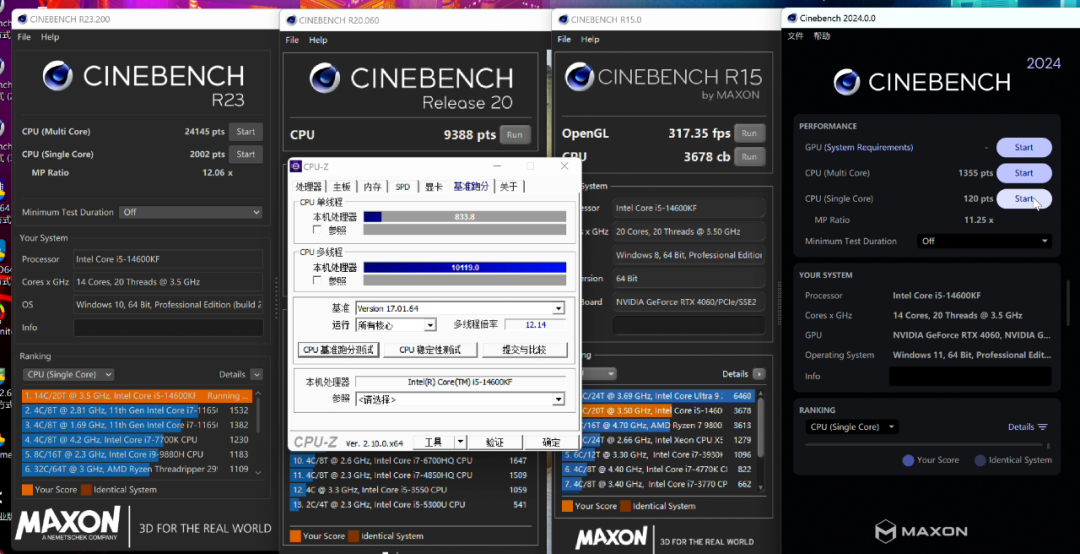
Task: Select R20 ranking row Core i7-6700HQ CPU
Action: [x=410, y=460]
